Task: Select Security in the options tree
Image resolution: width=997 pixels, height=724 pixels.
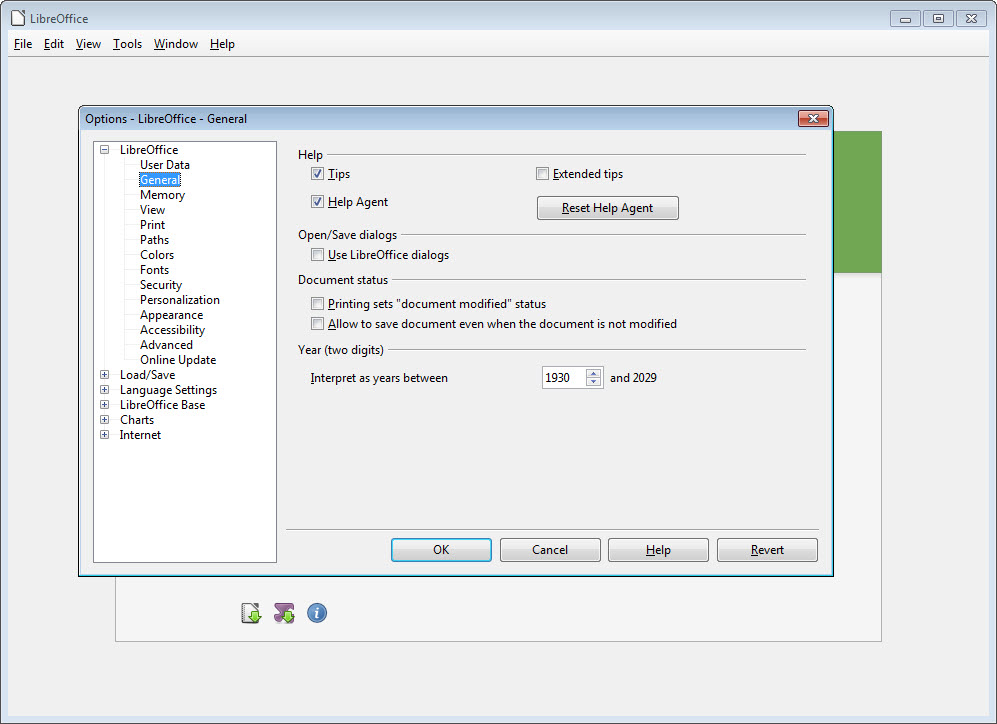Action: click(161, 285)
